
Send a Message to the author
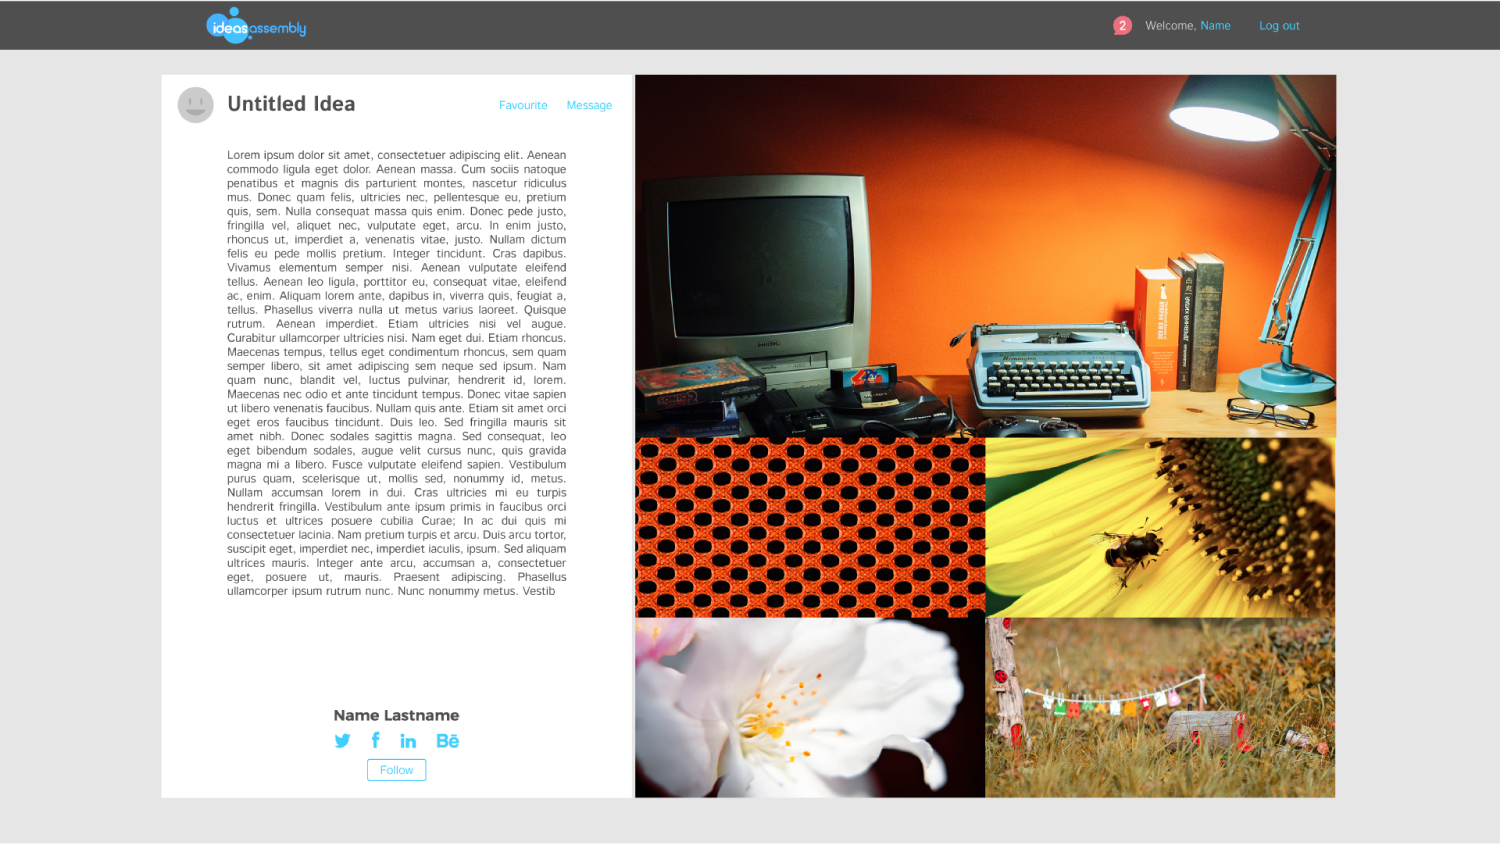click(589, 105)
